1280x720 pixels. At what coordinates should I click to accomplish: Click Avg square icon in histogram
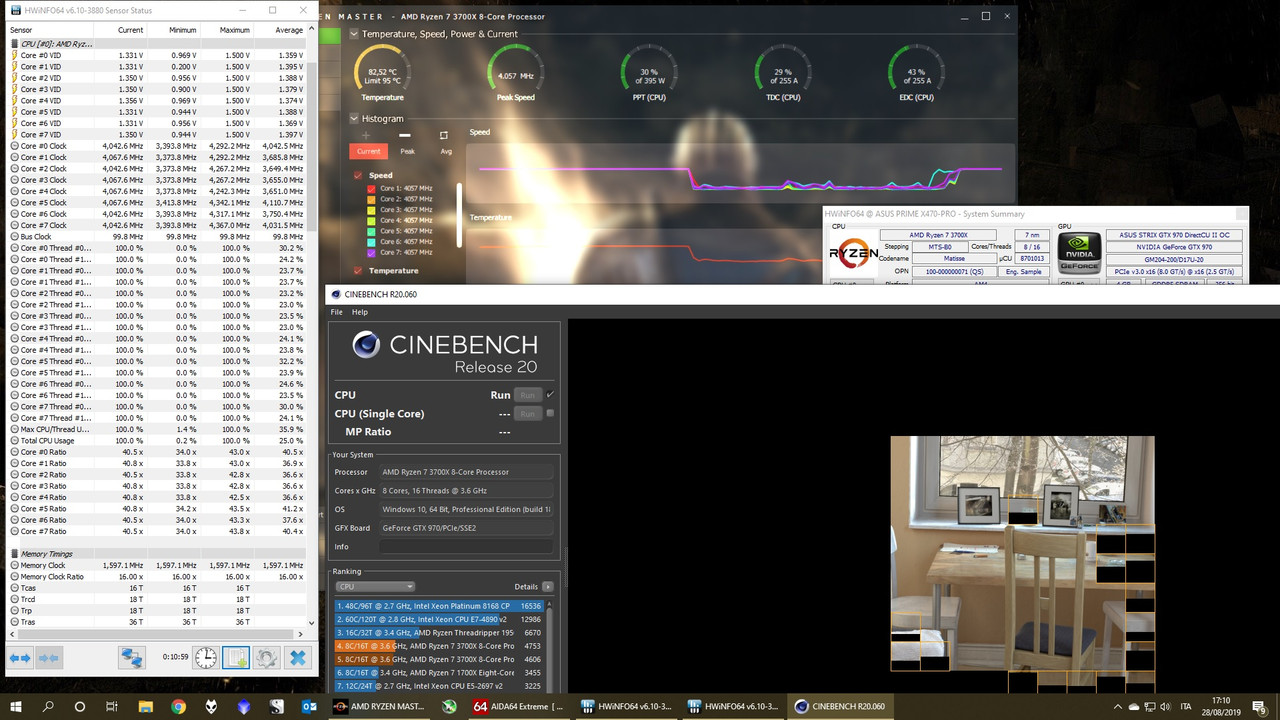[444, 135]
